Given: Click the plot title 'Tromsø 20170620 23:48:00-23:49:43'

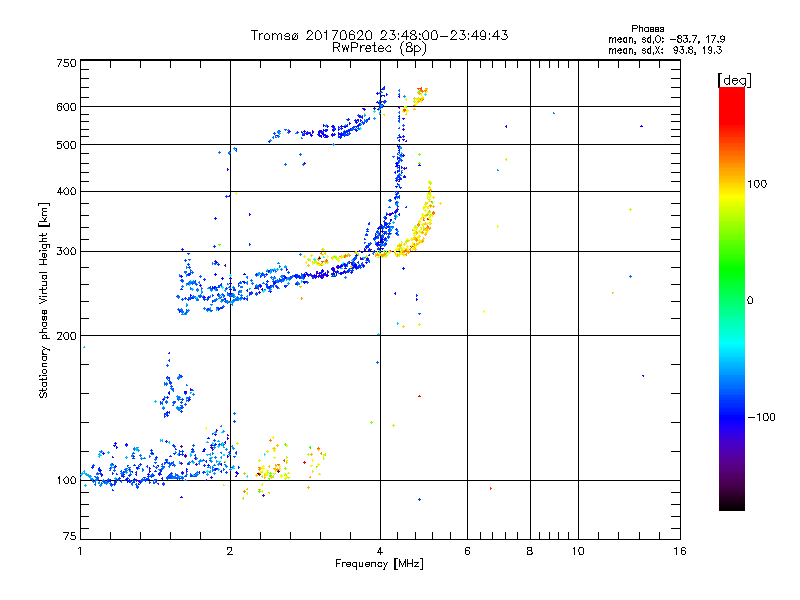Looking at the screenshot, I should tap(379, 35).
